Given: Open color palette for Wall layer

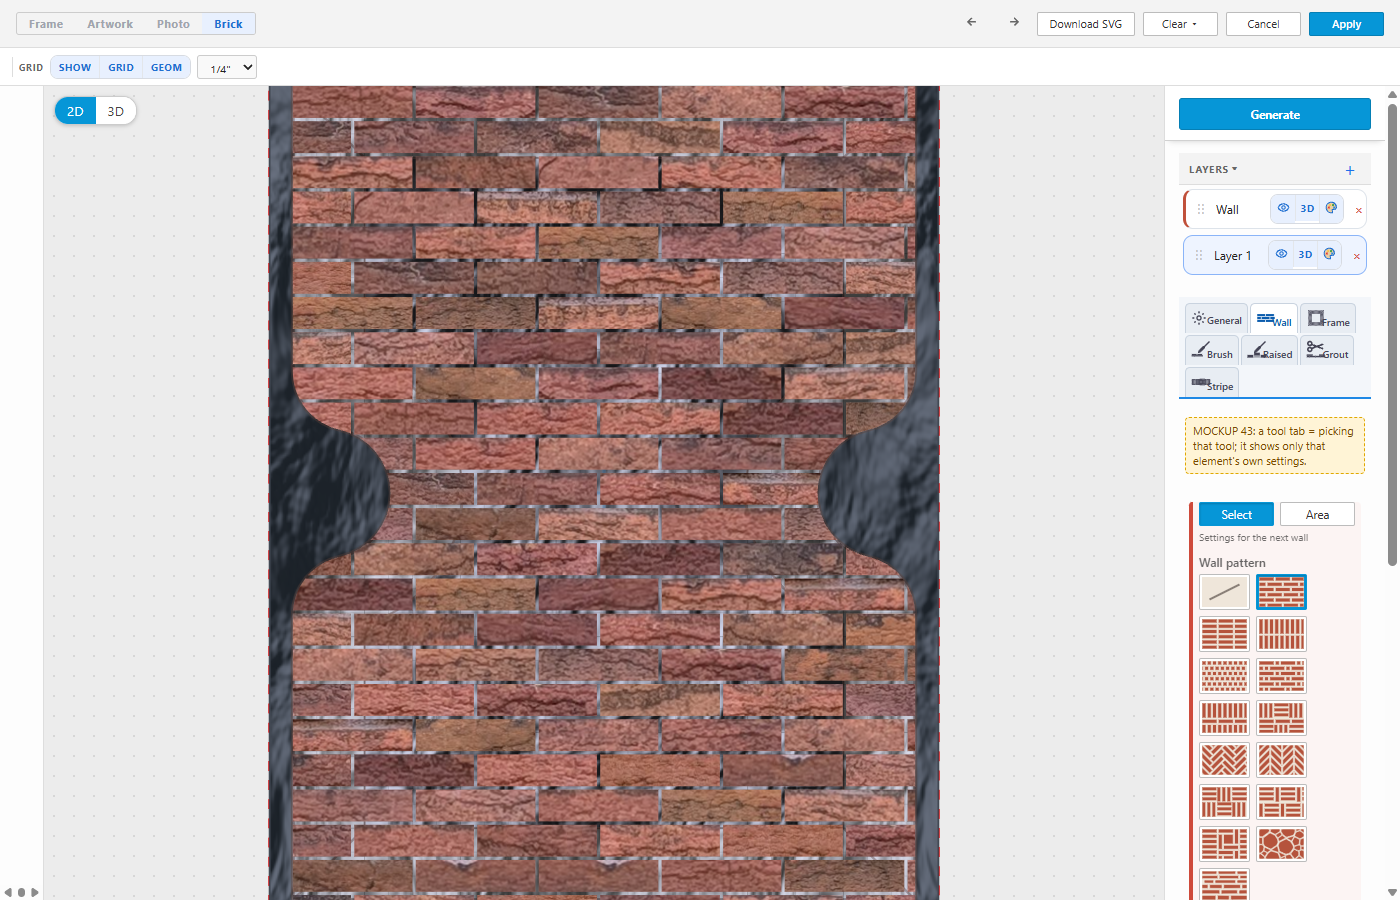Looking at the screenshot, I should (x=1331, y=208).
